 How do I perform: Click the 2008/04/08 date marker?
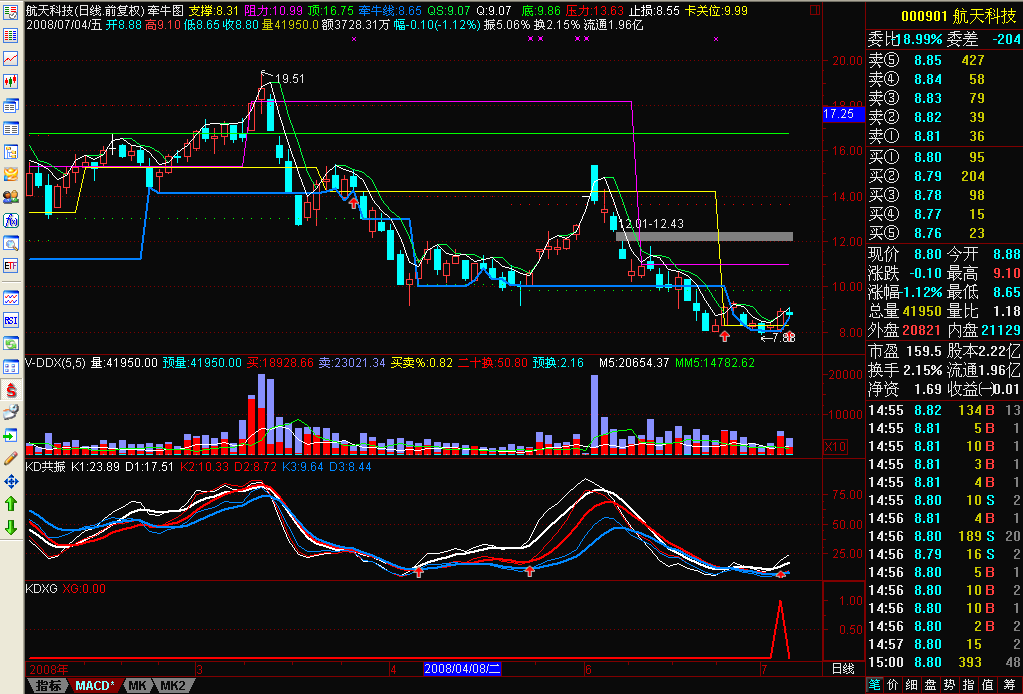pos(462,669)
